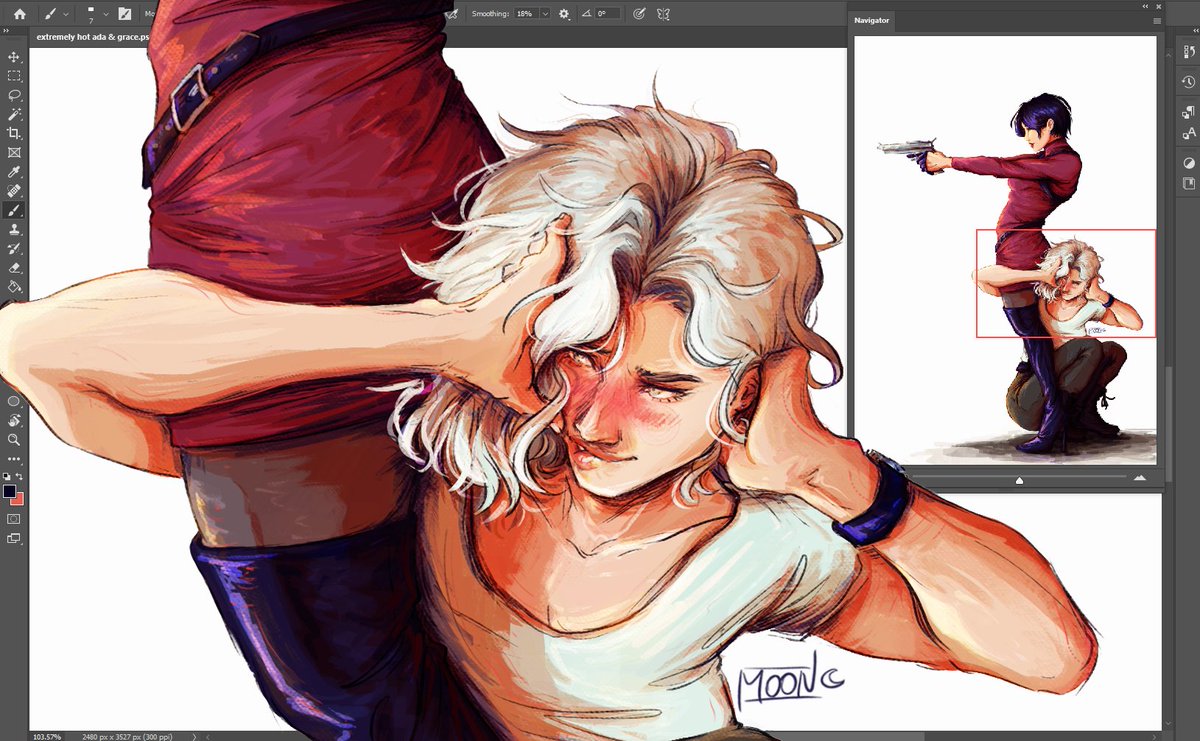
Task: Open the Paragraph Styles panel icon
Action: (1189, 112)
